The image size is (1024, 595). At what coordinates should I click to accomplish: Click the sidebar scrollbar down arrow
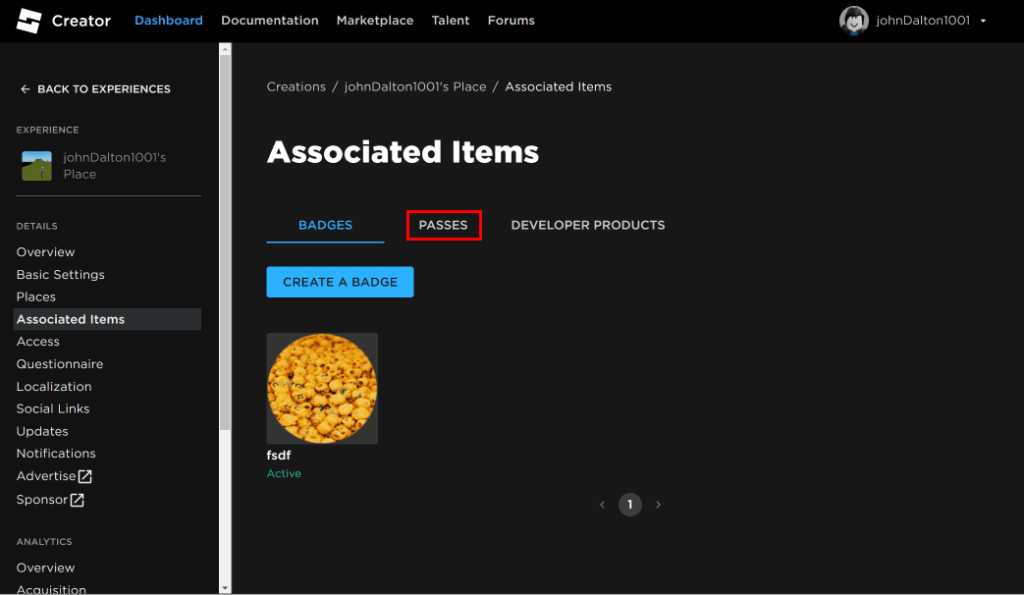click(x=225, y=588)
